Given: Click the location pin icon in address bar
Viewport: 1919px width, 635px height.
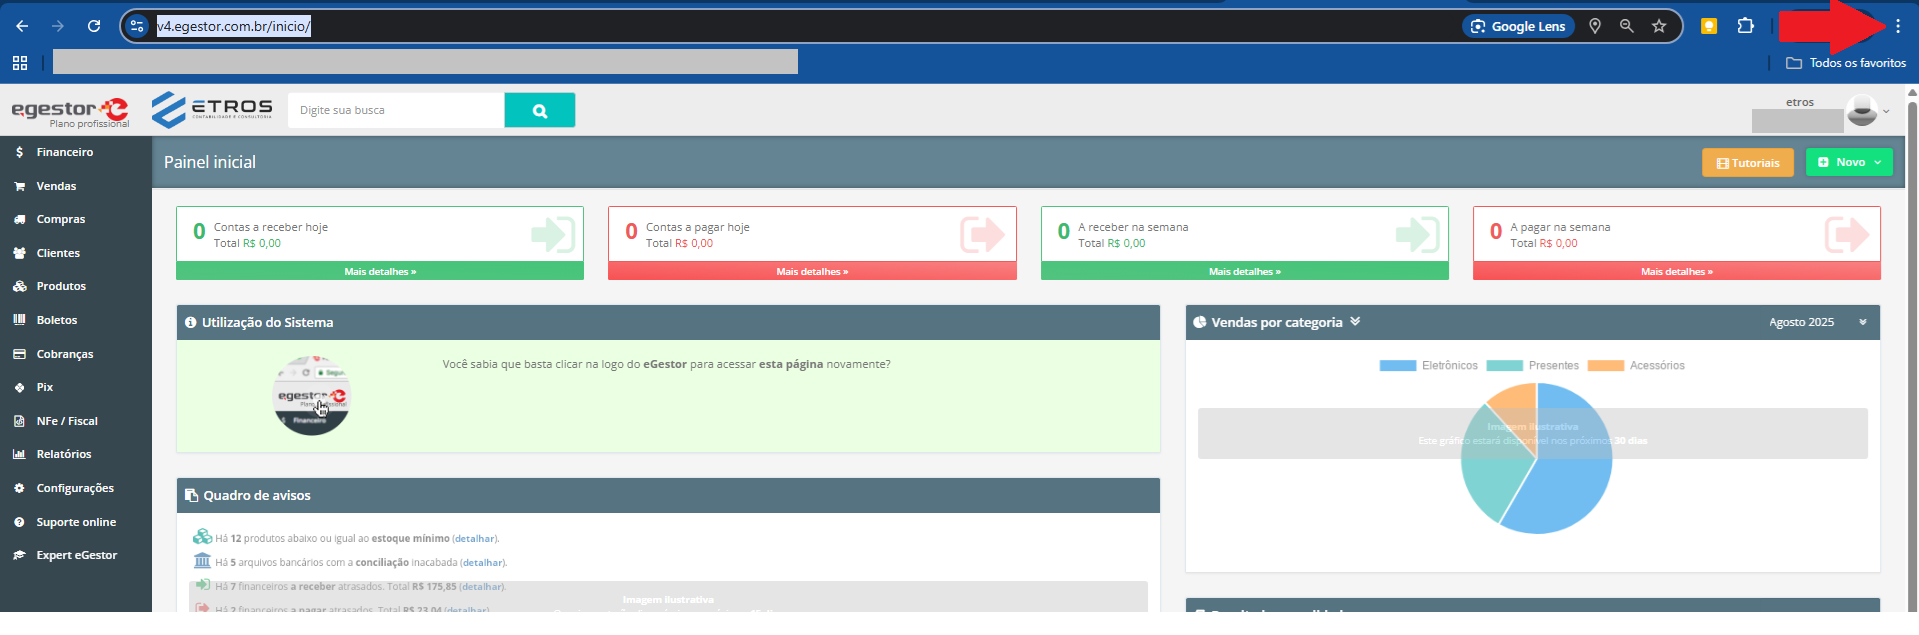Looking at the screenshot, I should coord(1595,26).
